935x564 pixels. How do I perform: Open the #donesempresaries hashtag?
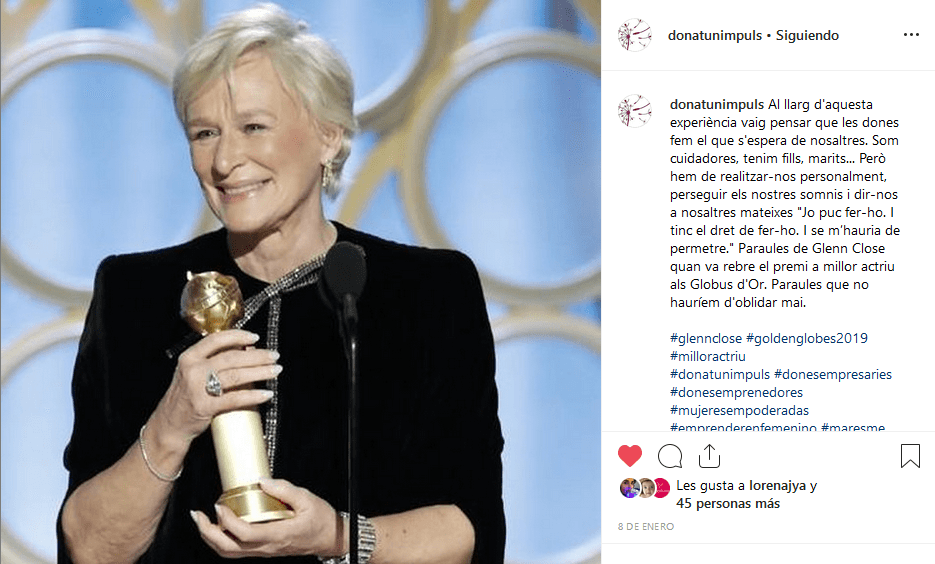click(x=833, y=374)
